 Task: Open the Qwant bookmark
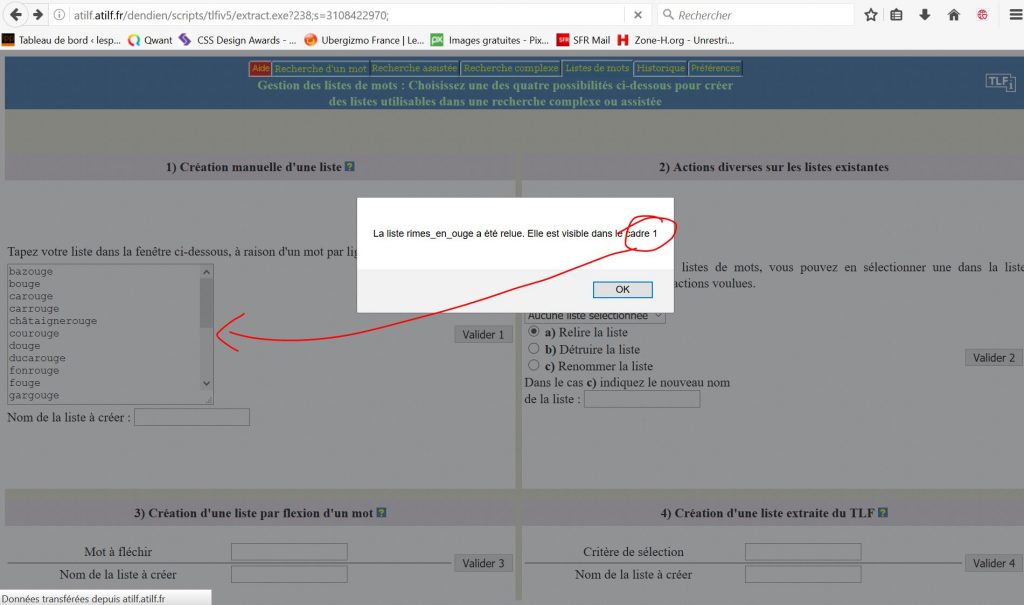point(150,40)
